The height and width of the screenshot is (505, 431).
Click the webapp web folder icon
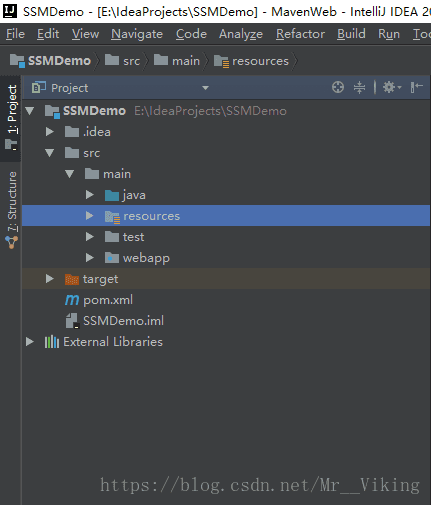[112, 258]
